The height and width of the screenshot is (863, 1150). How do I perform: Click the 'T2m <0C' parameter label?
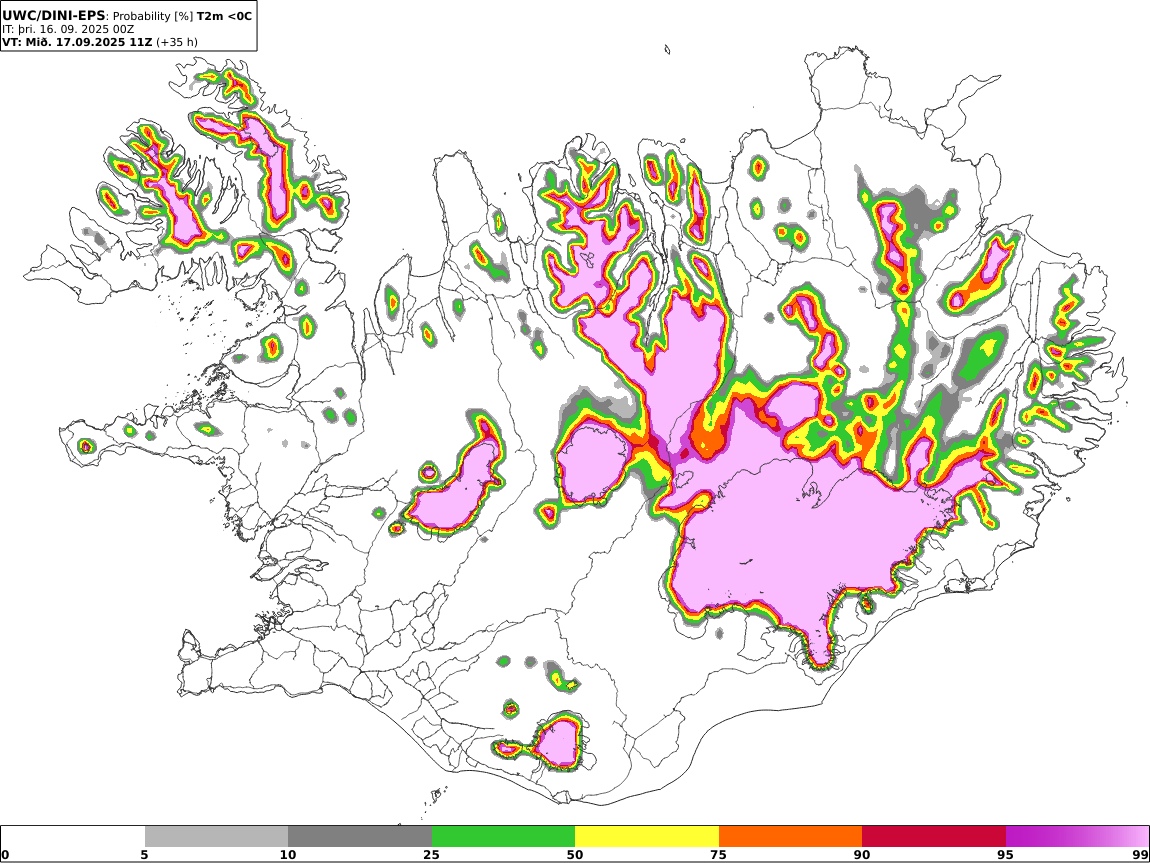(x=224, y=15)
